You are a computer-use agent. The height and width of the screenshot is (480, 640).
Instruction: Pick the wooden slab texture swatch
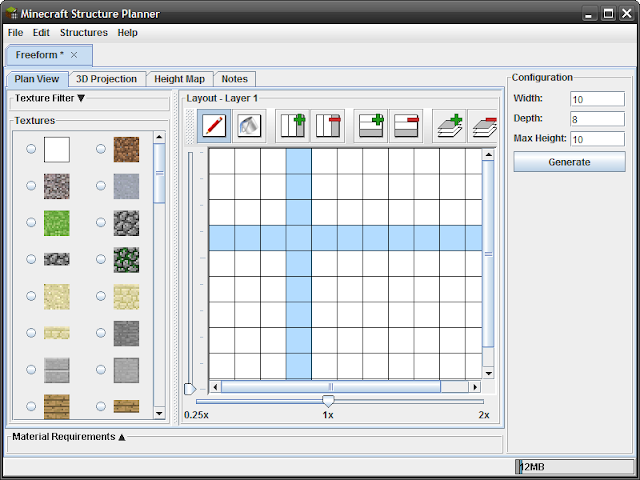pos(127,406)
